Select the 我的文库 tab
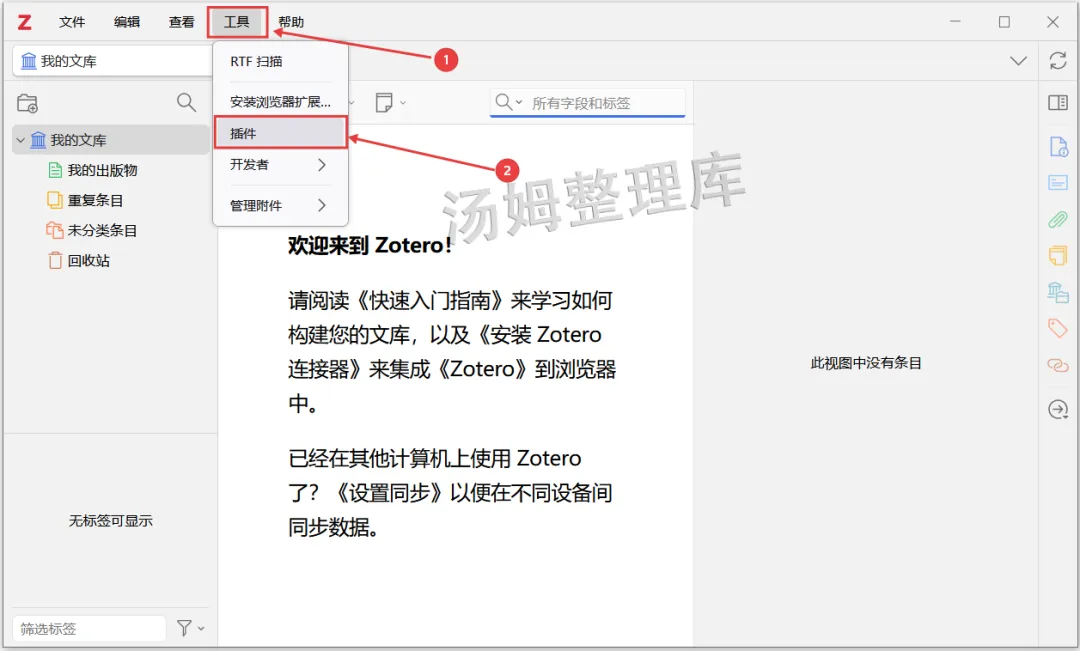Image resolution: width=1080 pixels, height=651 pixels. click(112, 61)
